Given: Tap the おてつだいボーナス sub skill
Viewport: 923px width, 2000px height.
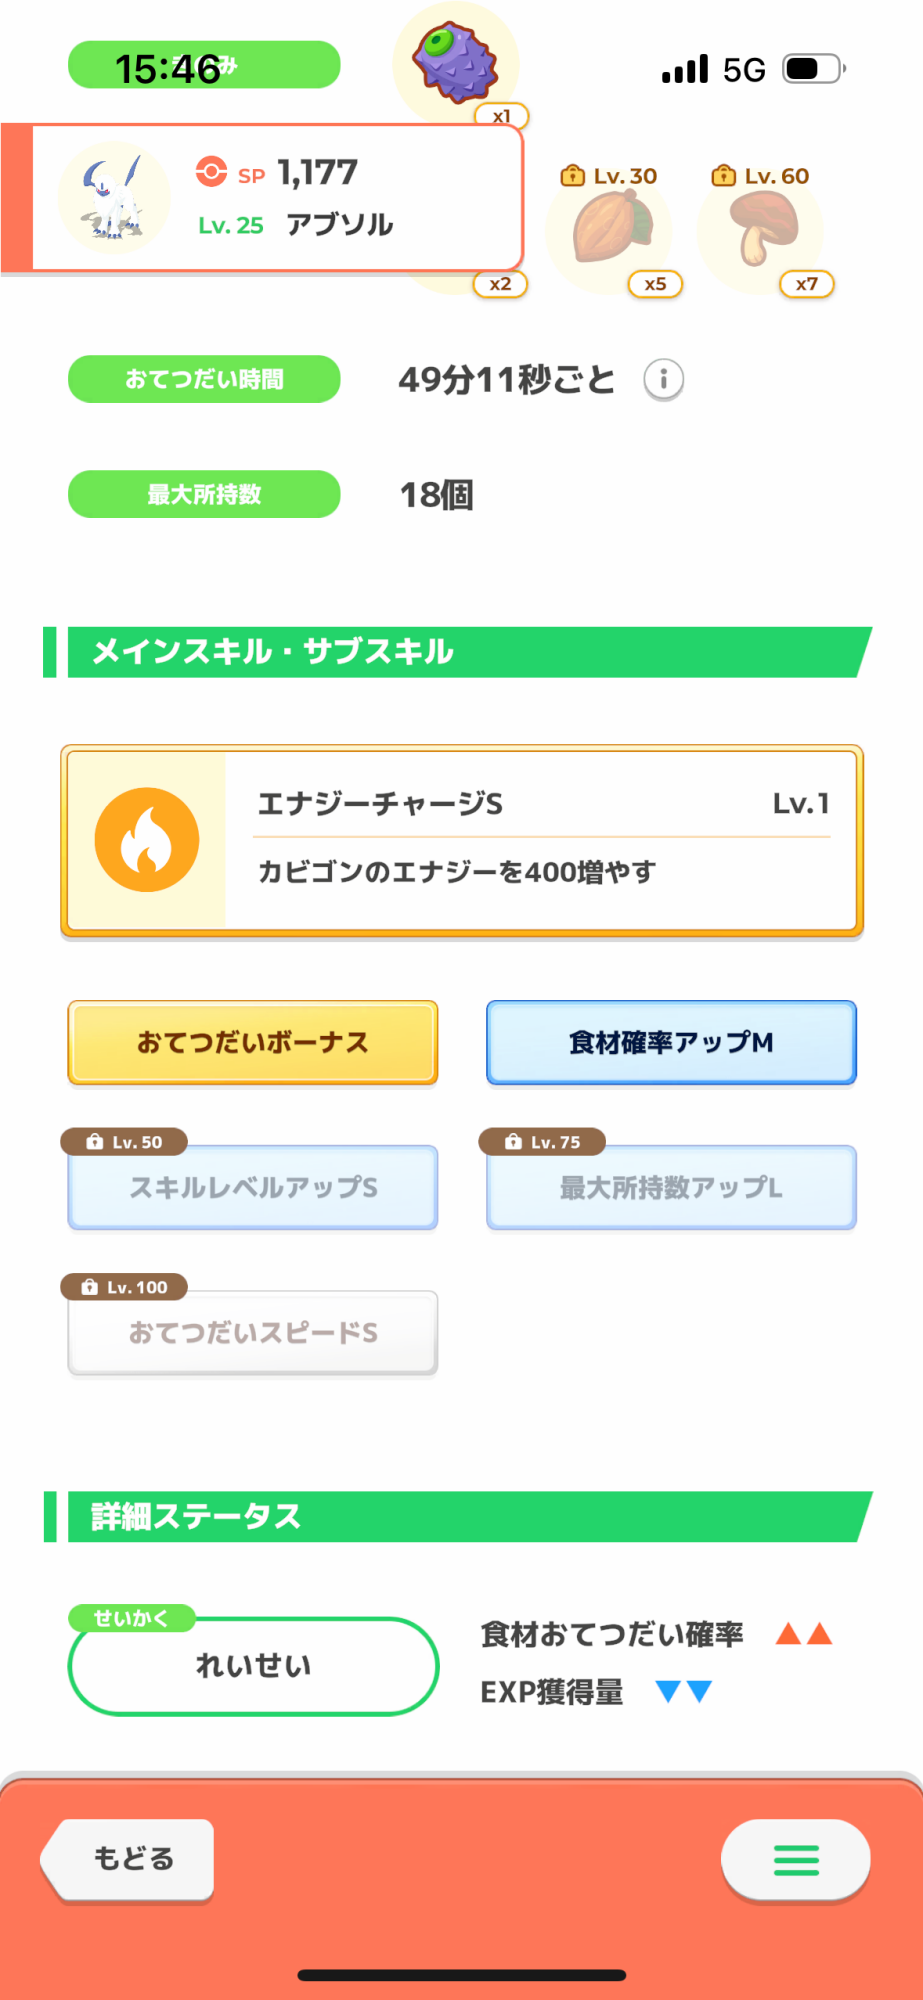Looking at the screenshot, I should [253, 1042].
